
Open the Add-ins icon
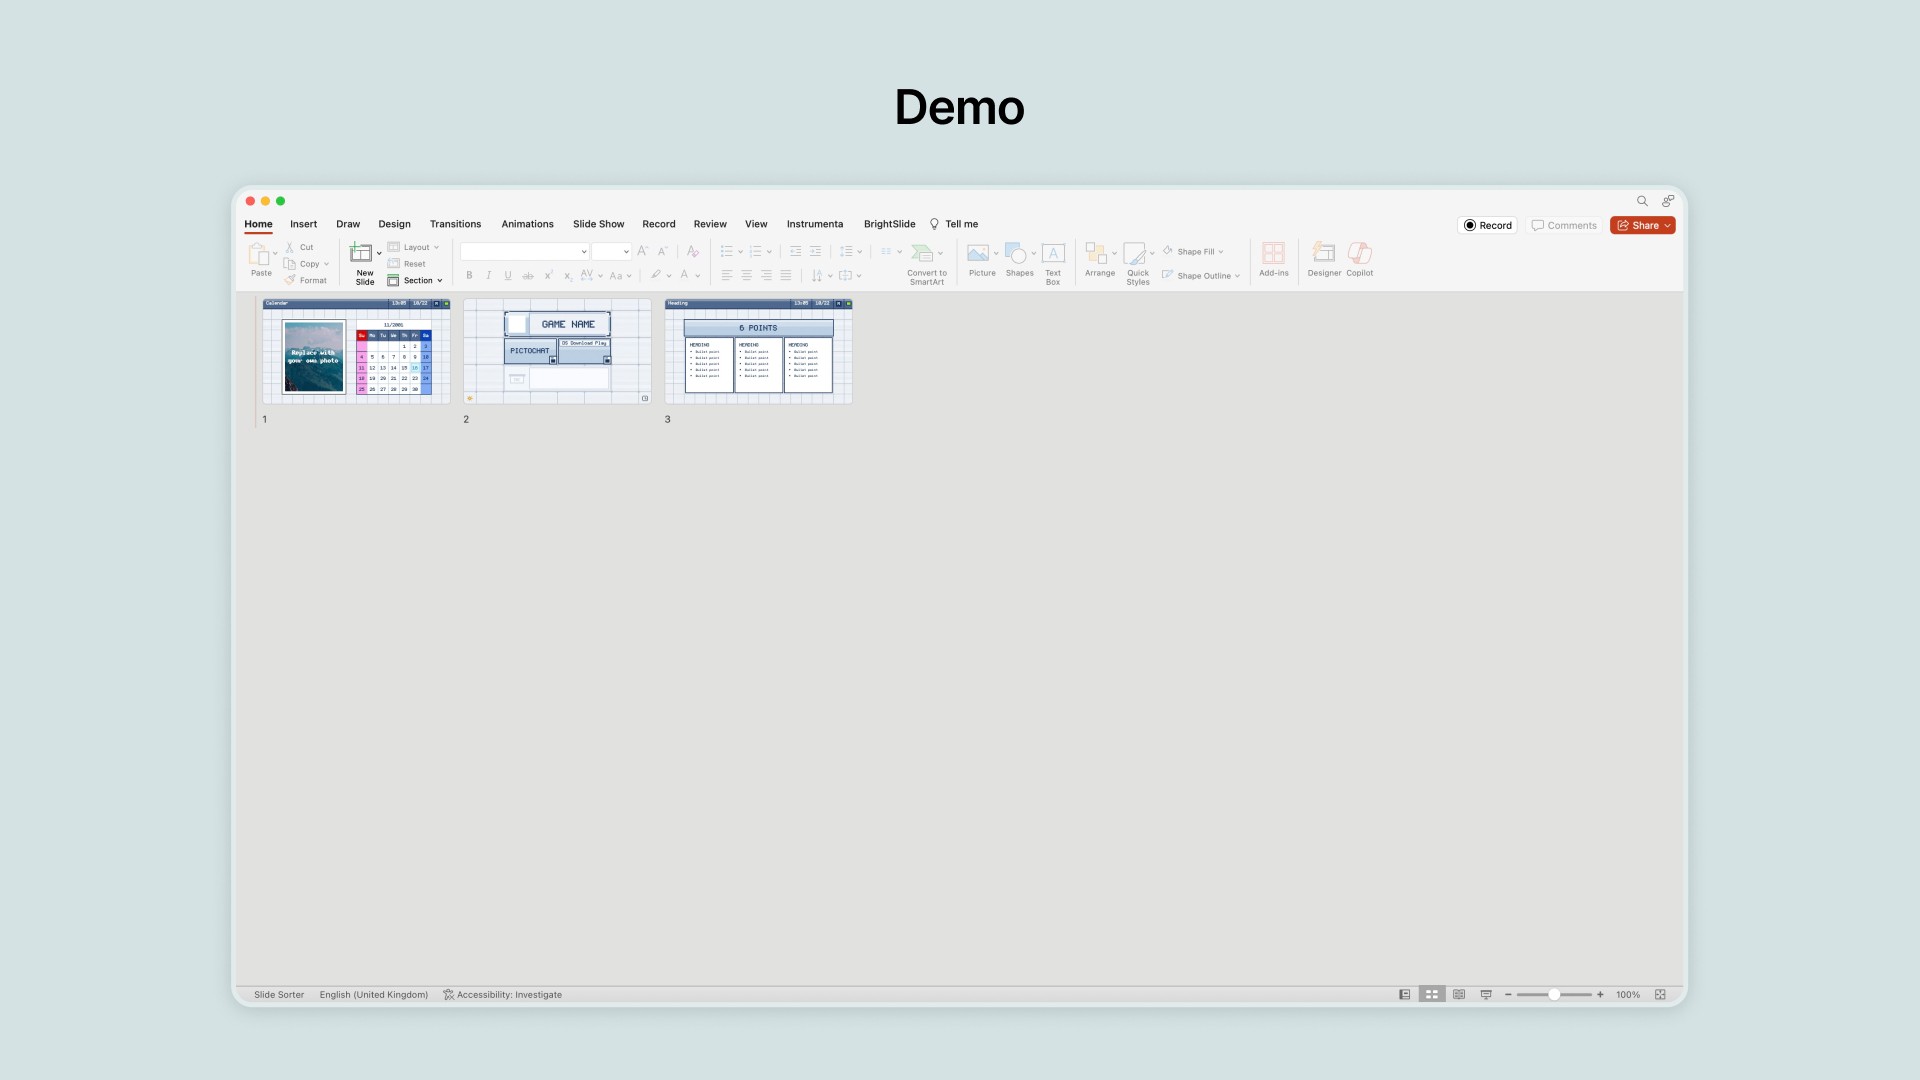click(x=1273, y=253)
